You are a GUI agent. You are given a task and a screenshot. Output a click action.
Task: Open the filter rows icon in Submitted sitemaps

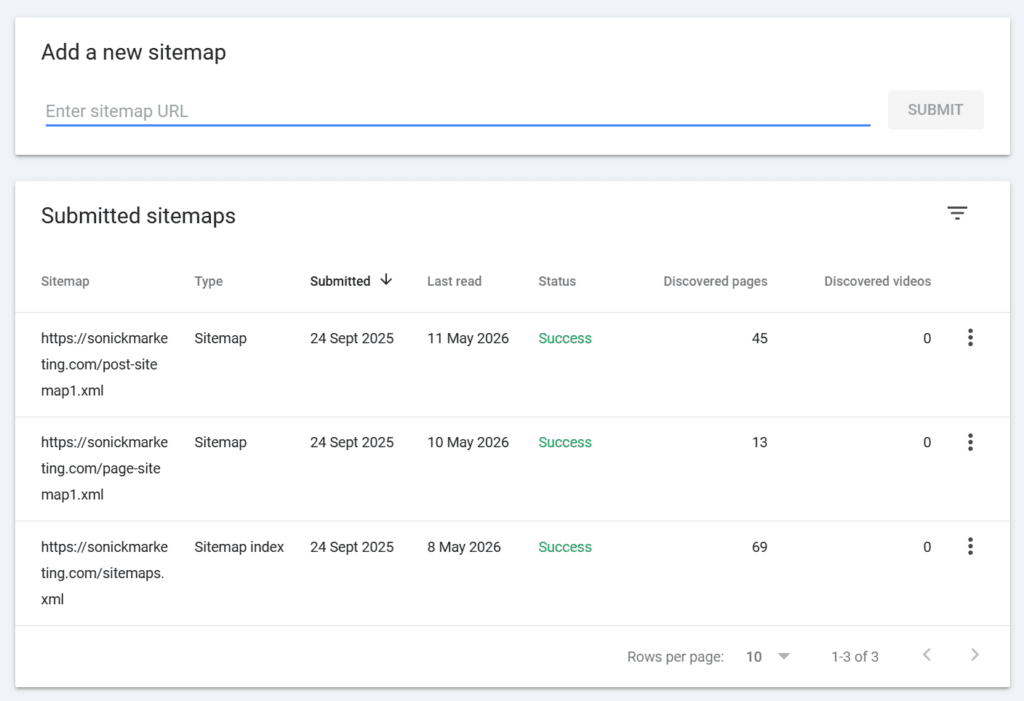pyautogui.click(x=957, y=213)
